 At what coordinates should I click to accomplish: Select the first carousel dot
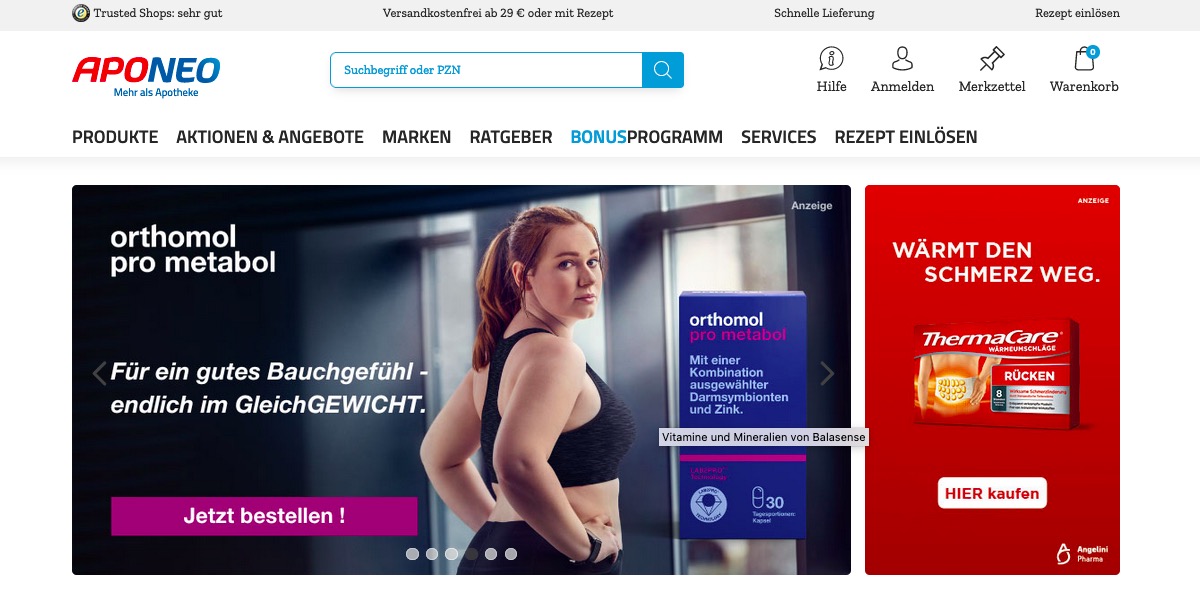[412, 553]
